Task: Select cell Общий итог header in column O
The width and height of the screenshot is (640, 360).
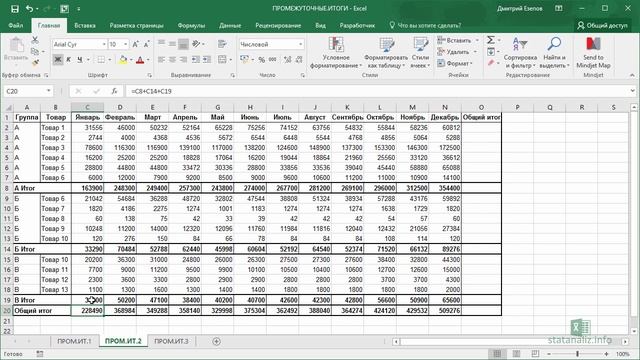Action: 481,117
